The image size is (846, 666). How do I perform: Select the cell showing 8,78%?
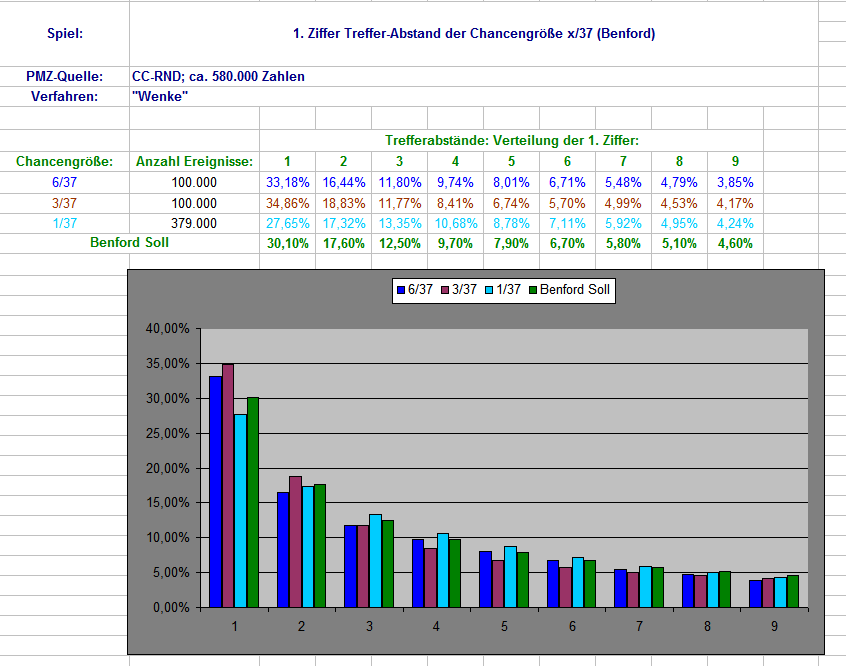coord(511,223)
